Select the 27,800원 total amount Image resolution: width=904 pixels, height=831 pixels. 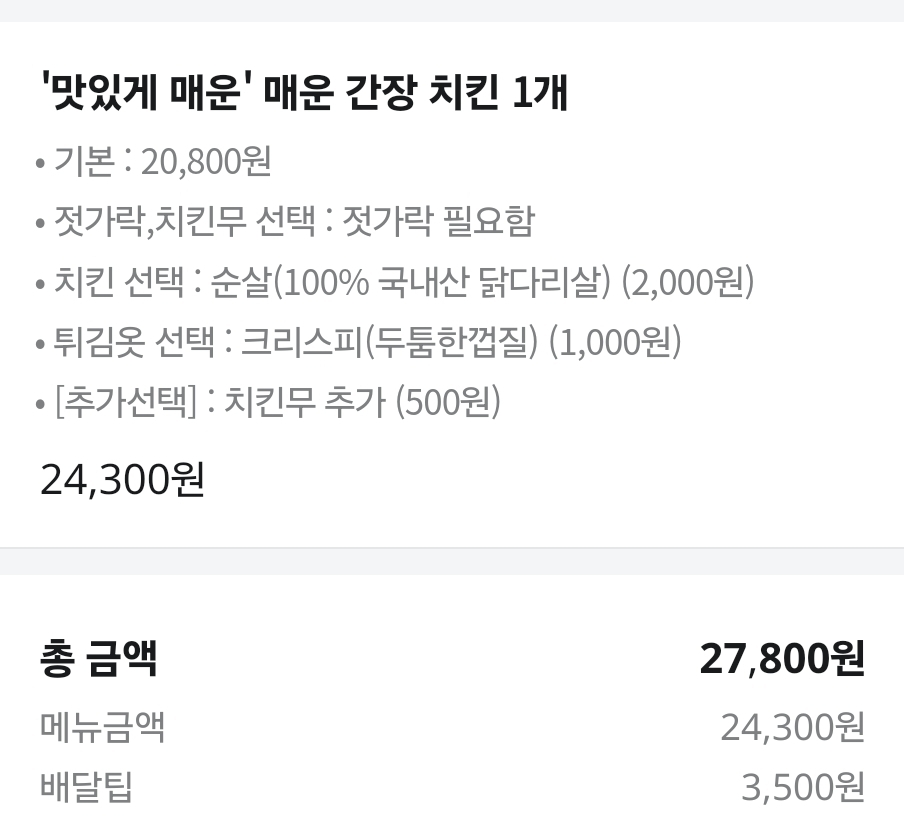point(782,658)
